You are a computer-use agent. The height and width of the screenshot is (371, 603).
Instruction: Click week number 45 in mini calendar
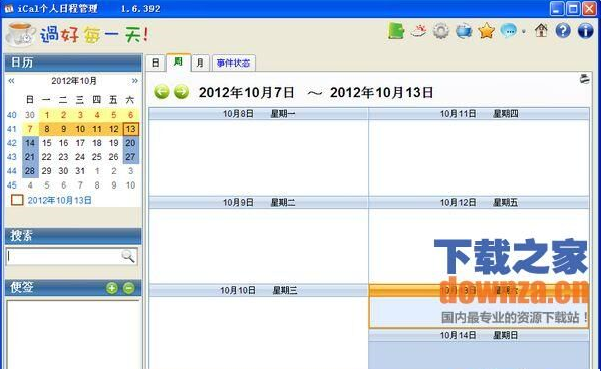tap(12, 185)
